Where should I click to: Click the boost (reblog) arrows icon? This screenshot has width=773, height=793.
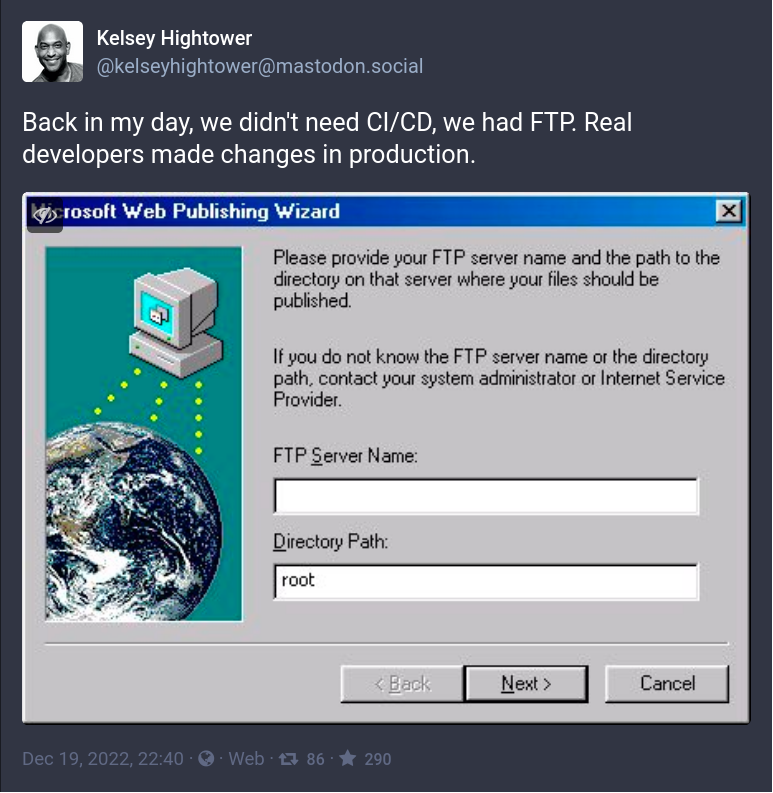click(288, 759)
